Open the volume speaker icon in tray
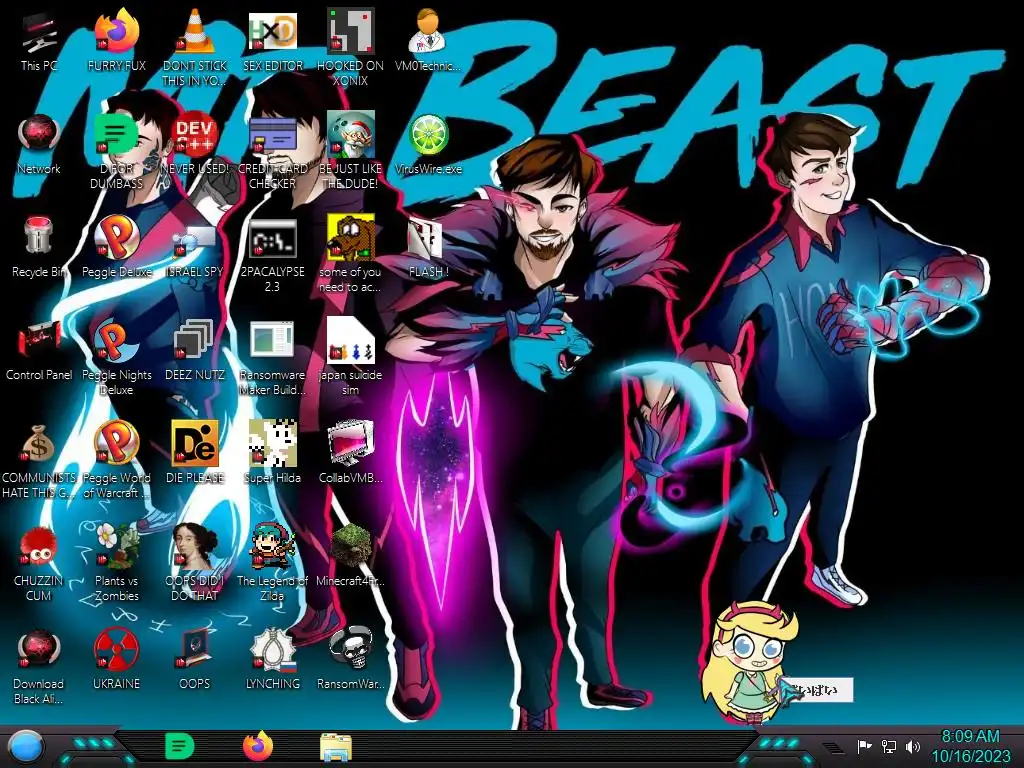The width and height of the screenshot is (1024, 768). 913,746
